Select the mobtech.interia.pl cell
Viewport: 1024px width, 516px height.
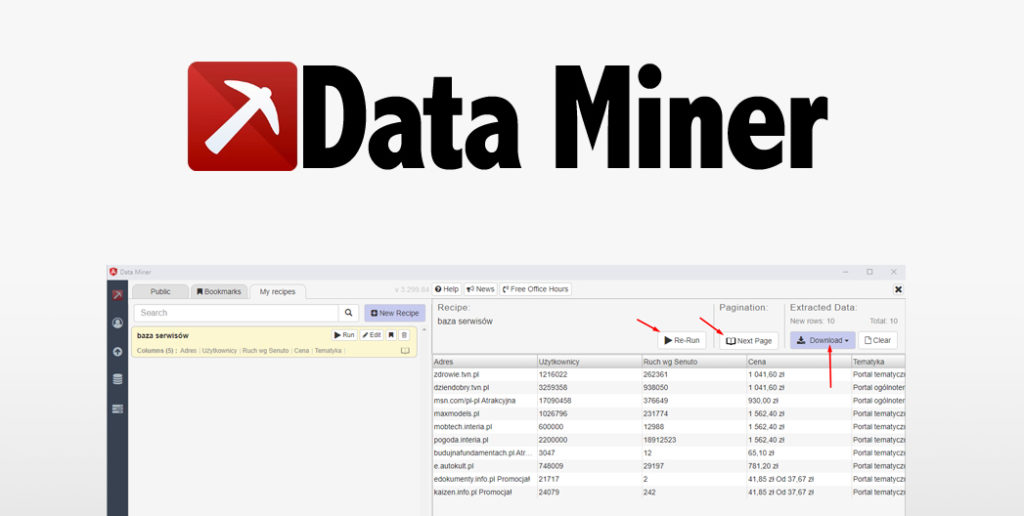[485, 427]
